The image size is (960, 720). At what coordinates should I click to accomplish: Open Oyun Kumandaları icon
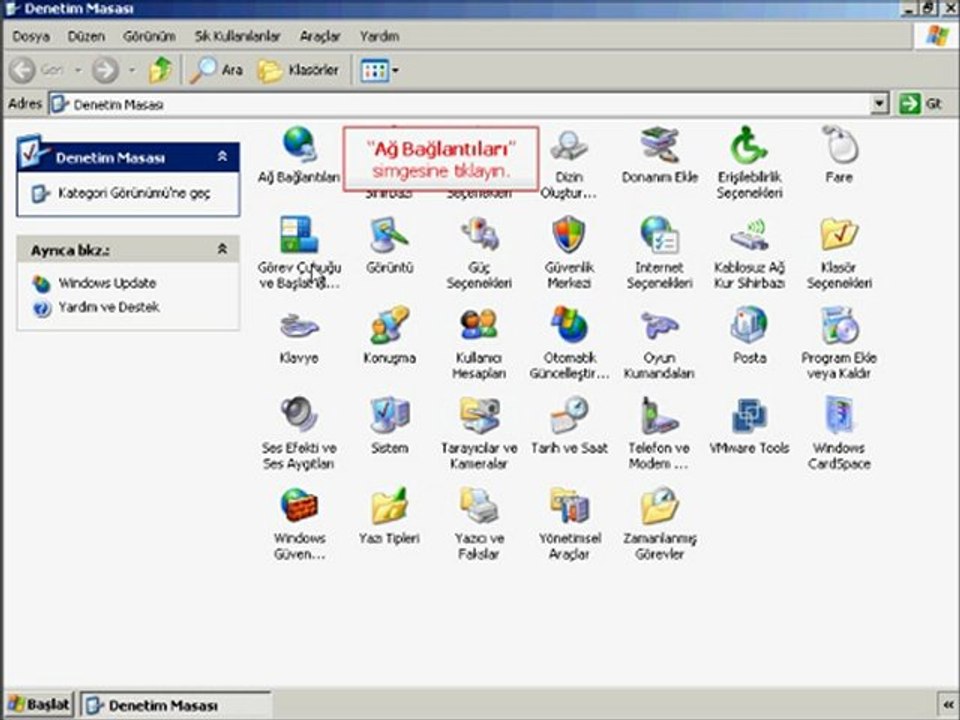point(659,326)
